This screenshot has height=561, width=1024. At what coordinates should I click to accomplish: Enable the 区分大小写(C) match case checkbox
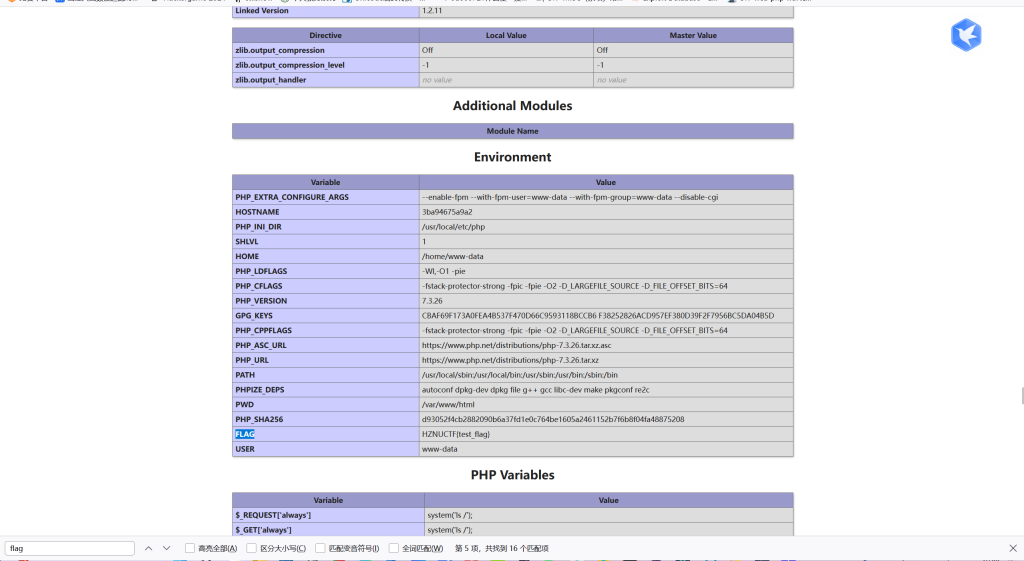[251, 549]
